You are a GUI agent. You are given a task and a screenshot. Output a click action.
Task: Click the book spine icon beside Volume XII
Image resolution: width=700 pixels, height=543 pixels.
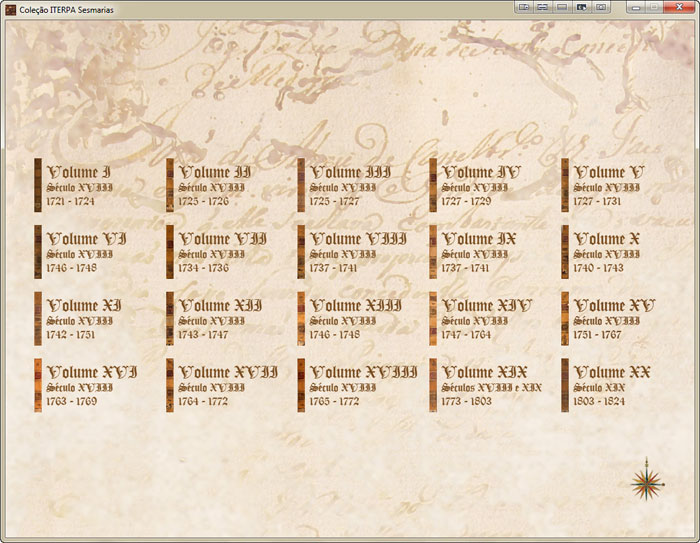point(169,318)
